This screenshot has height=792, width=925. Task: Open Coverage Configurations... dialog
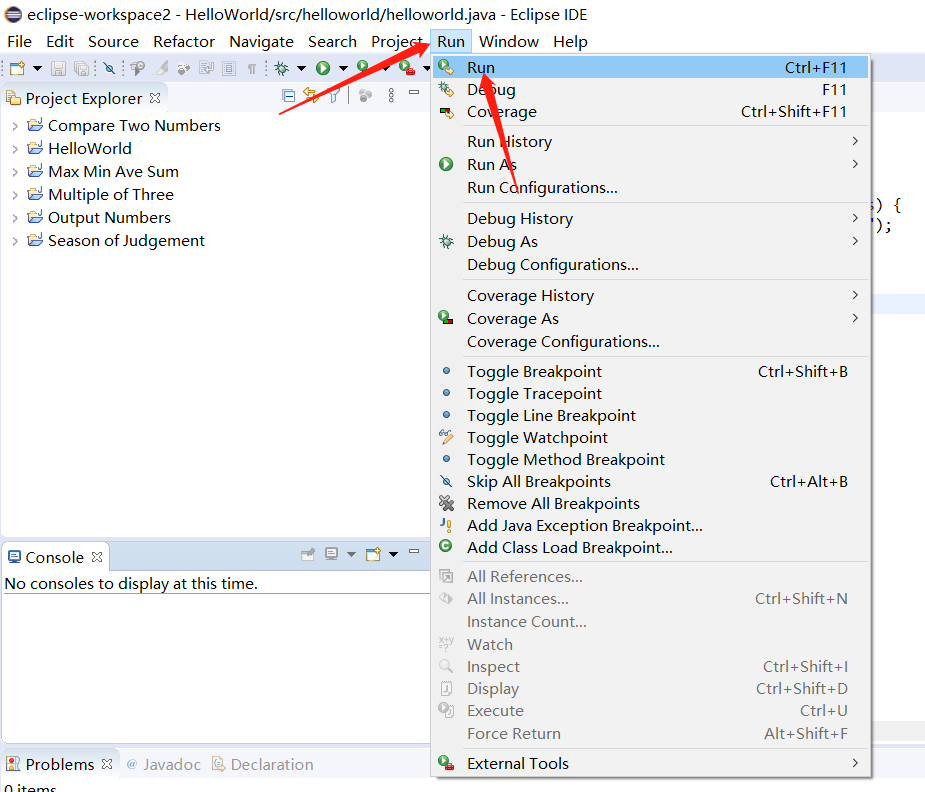click(650, 341)
